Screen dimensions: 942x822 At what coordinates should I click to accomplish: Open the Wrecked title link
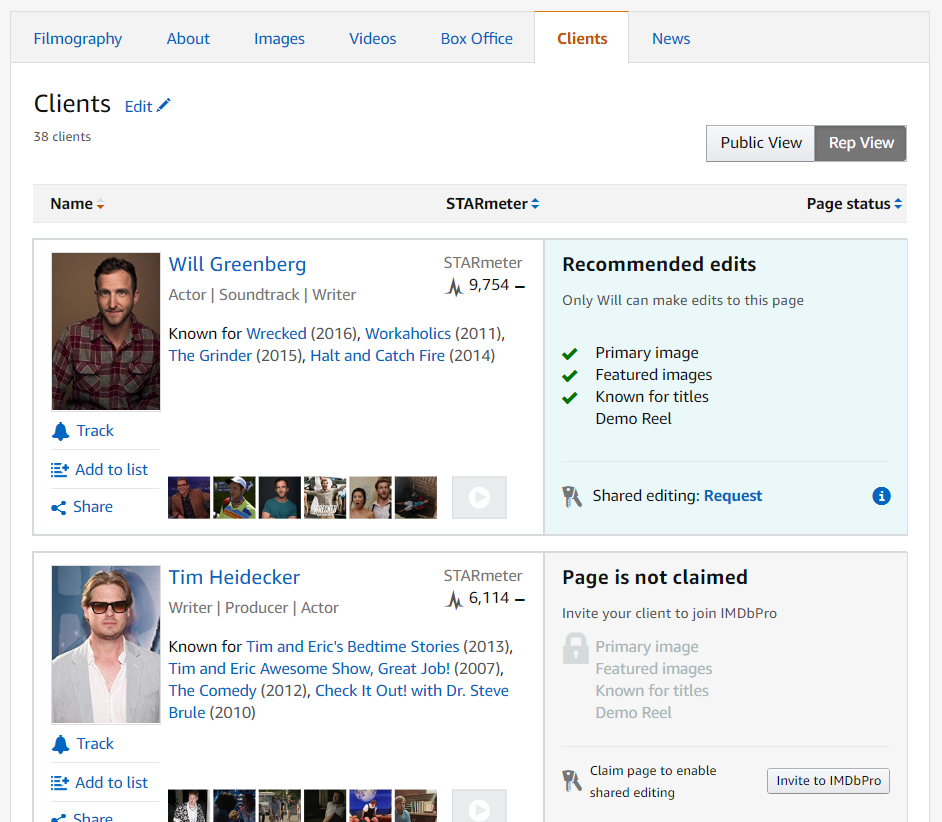(276, 333)
